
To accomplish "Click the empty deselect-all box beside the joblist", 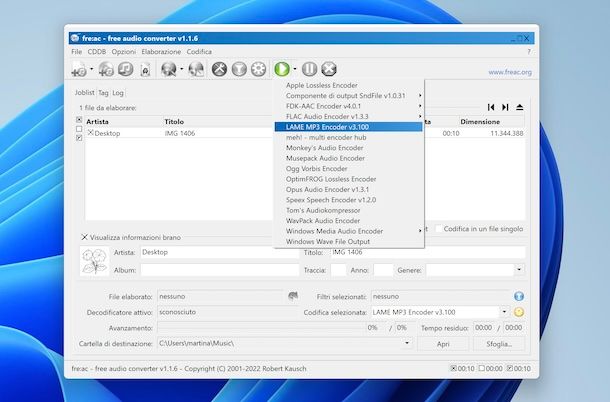I will click(79, 129).
